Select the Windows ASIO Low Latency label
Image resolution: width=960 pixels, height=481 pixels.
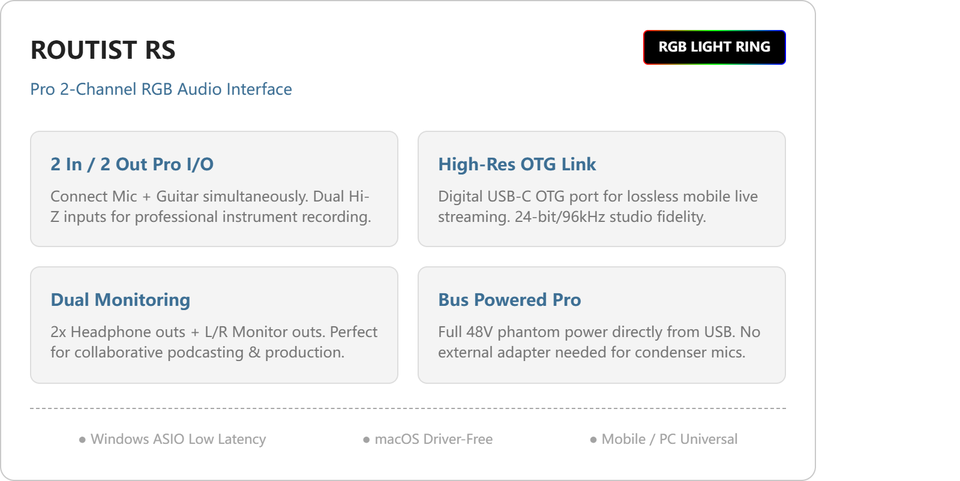pos(178,439)
